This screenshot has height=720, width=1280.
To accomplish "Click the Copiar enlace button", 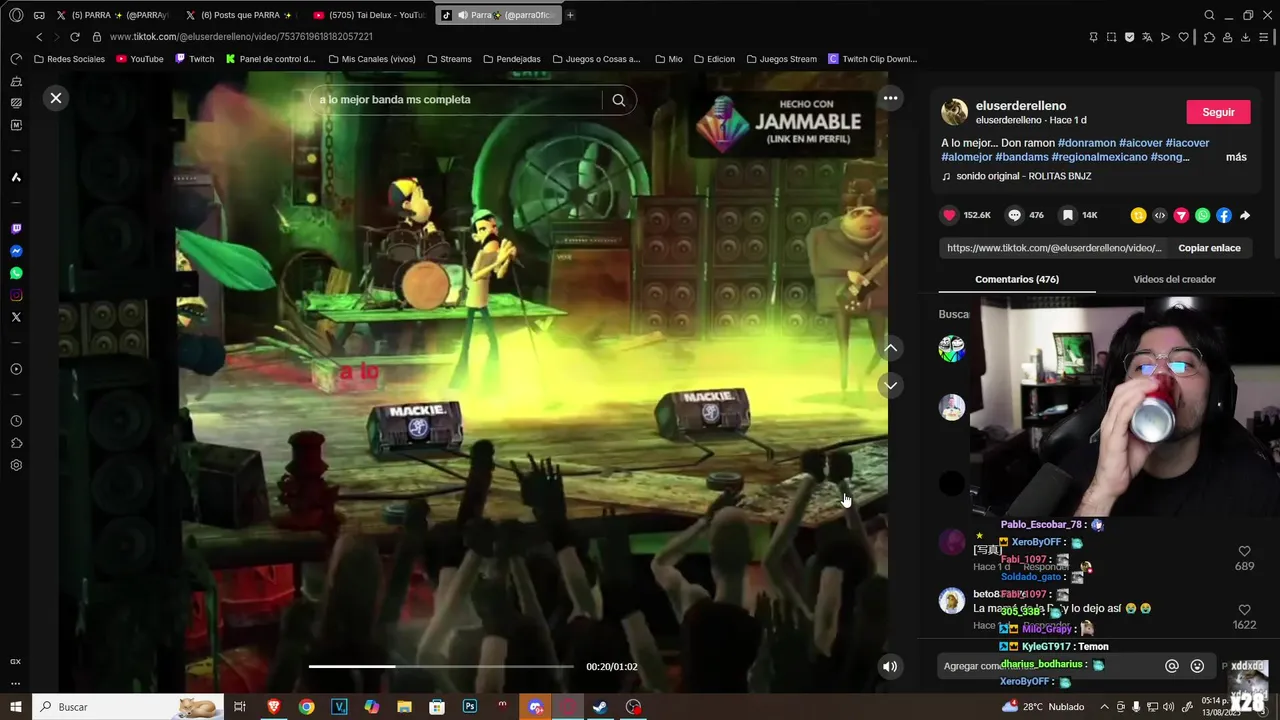I will [x=1209, y=248].
